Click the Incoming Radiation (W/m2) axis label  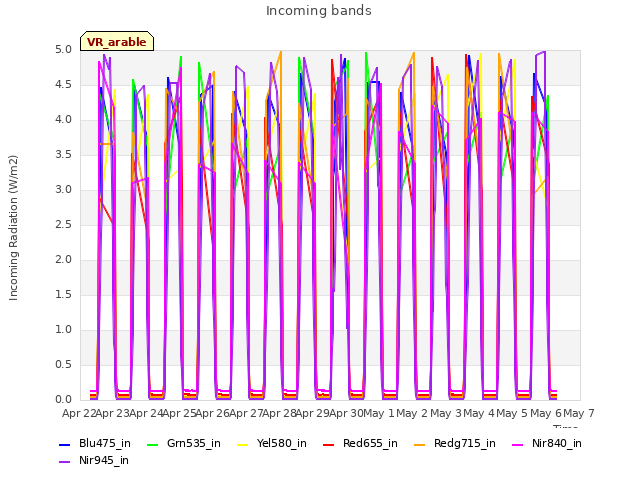click(x=13, y=228)
